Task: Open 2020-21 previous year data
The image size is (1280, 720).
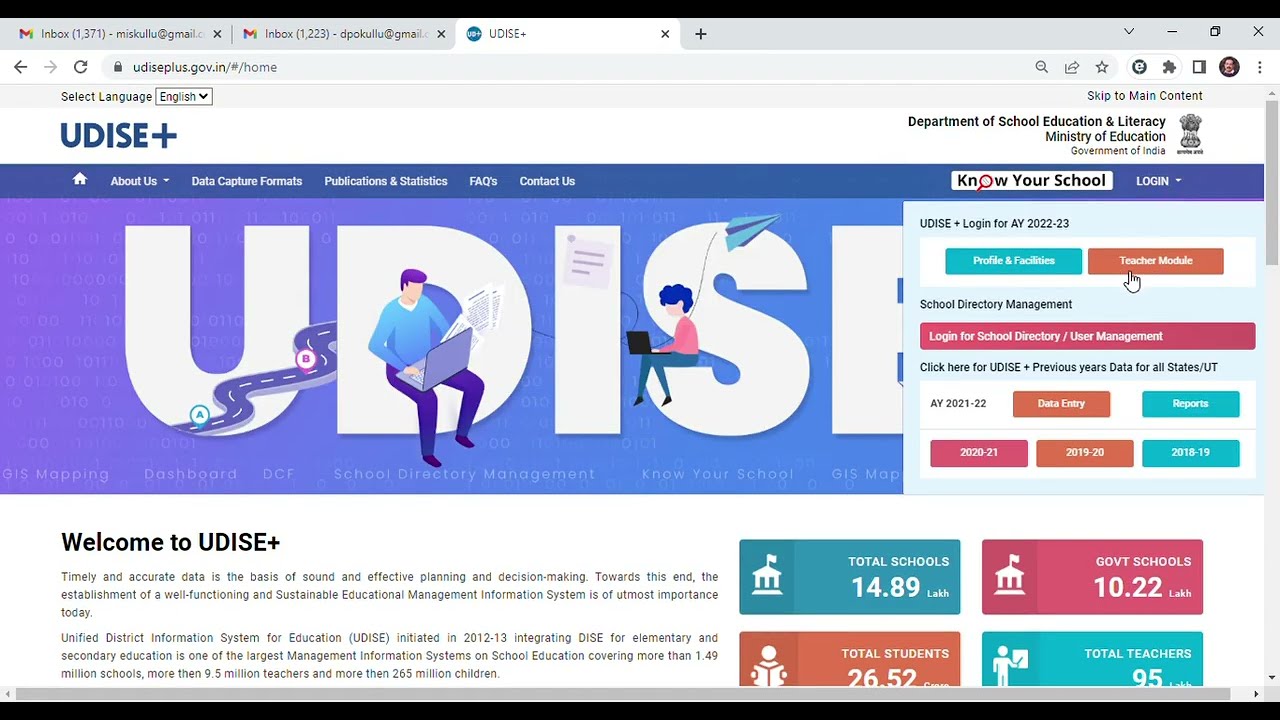Action: [979, 453]
